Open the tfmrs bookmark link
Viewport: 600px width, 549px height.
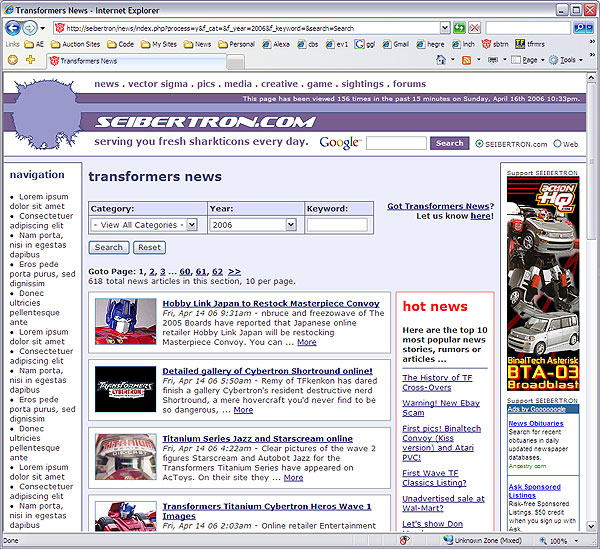pos(530,44)
